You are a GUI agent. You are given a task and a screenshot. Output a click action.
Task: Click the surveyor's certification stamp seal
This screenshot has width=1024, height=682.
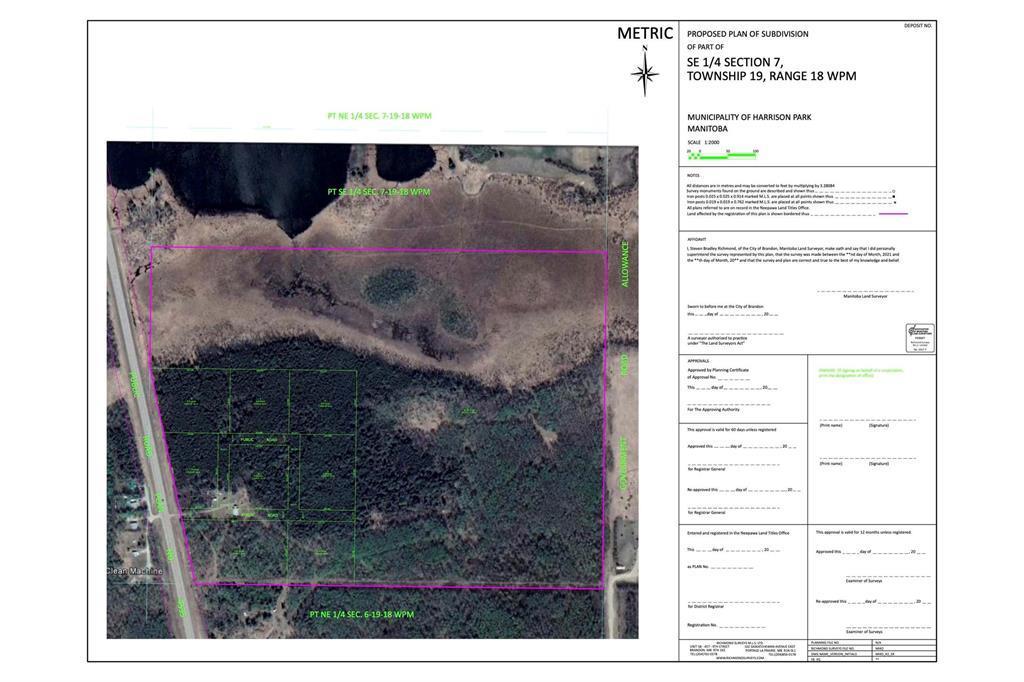click(921, 337)
